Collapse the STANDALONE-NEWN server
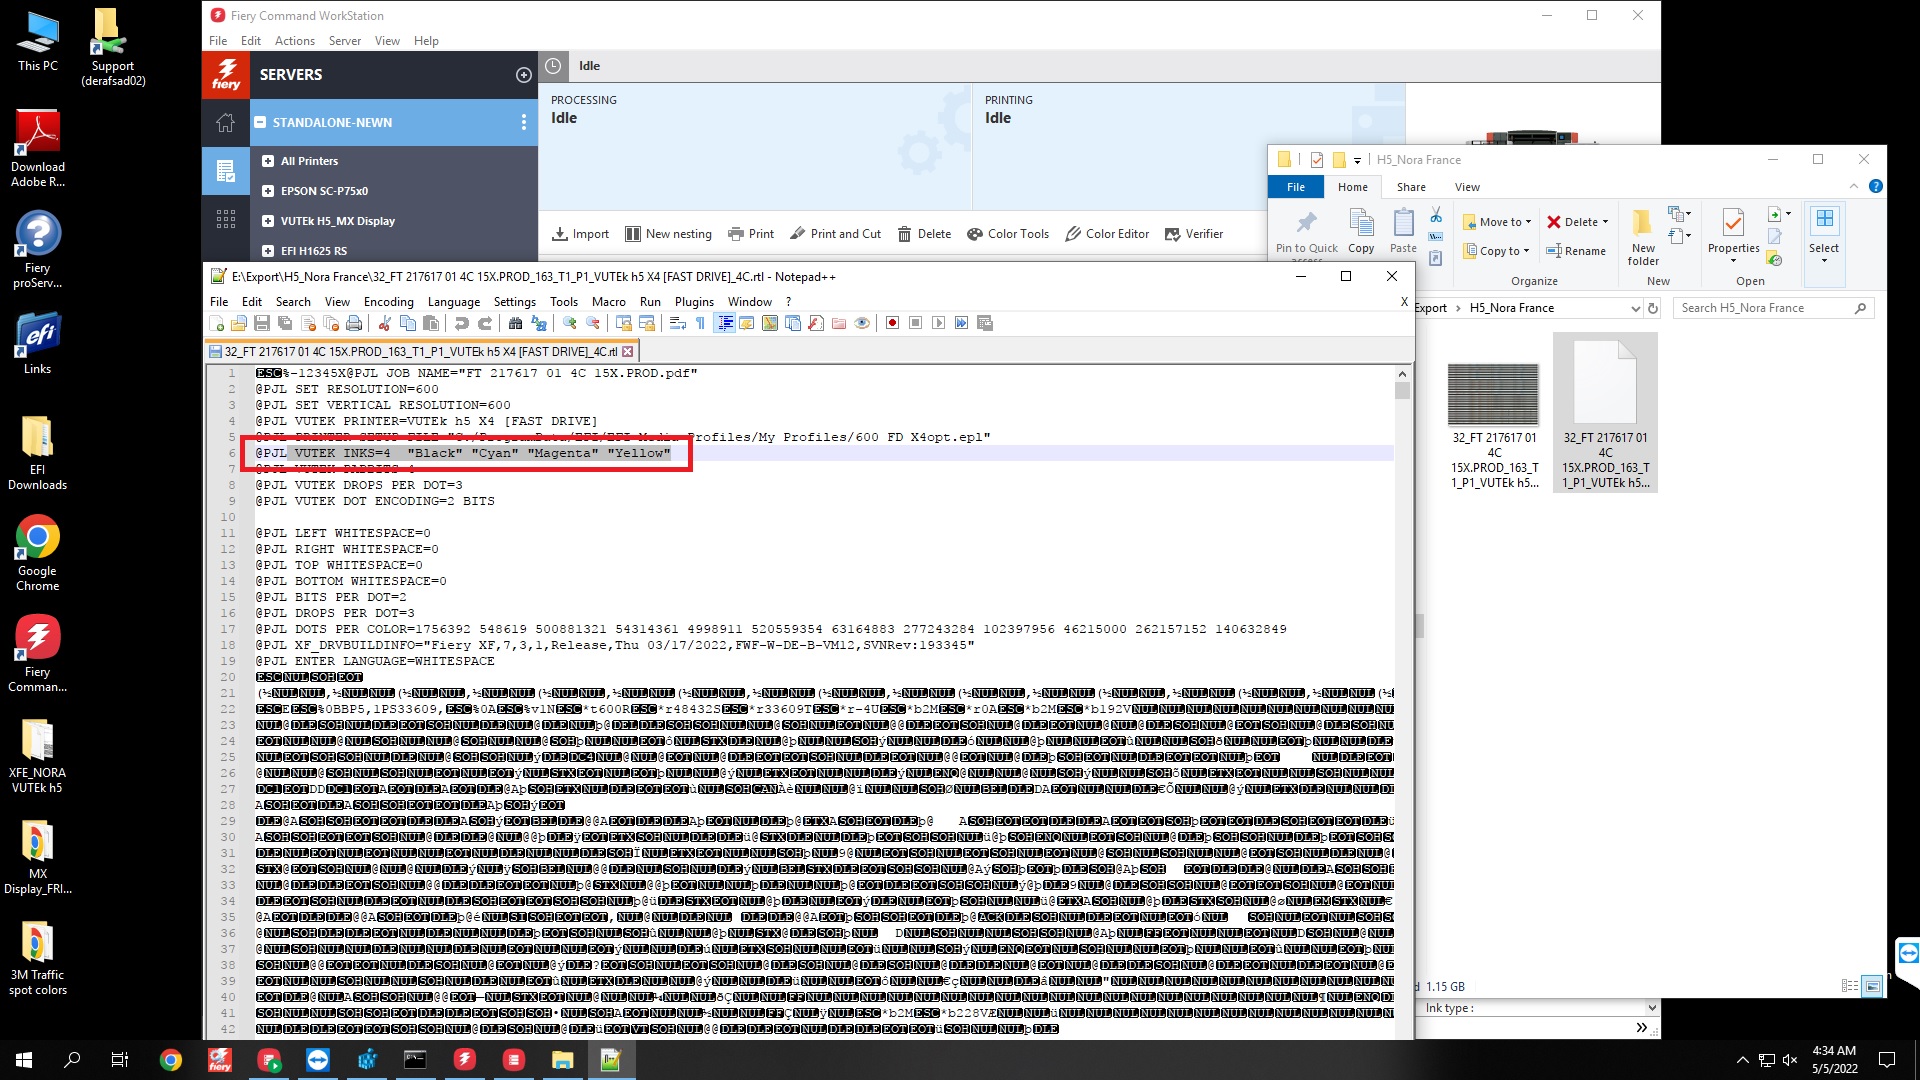The width and height of the screenshot is (1920, 1080). (x=260, y=123)
